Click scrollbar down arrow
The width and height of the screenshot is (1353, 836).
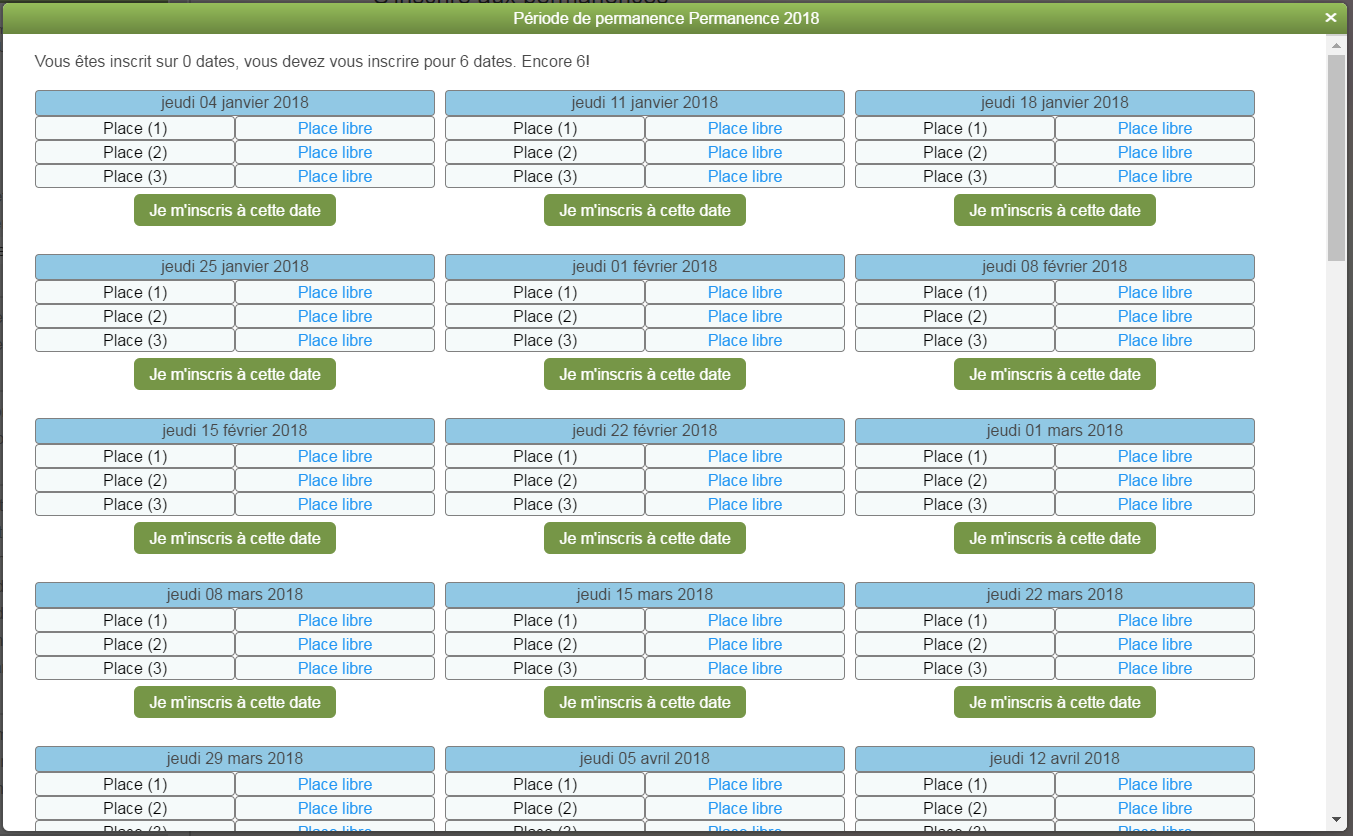pos(1336,819)
